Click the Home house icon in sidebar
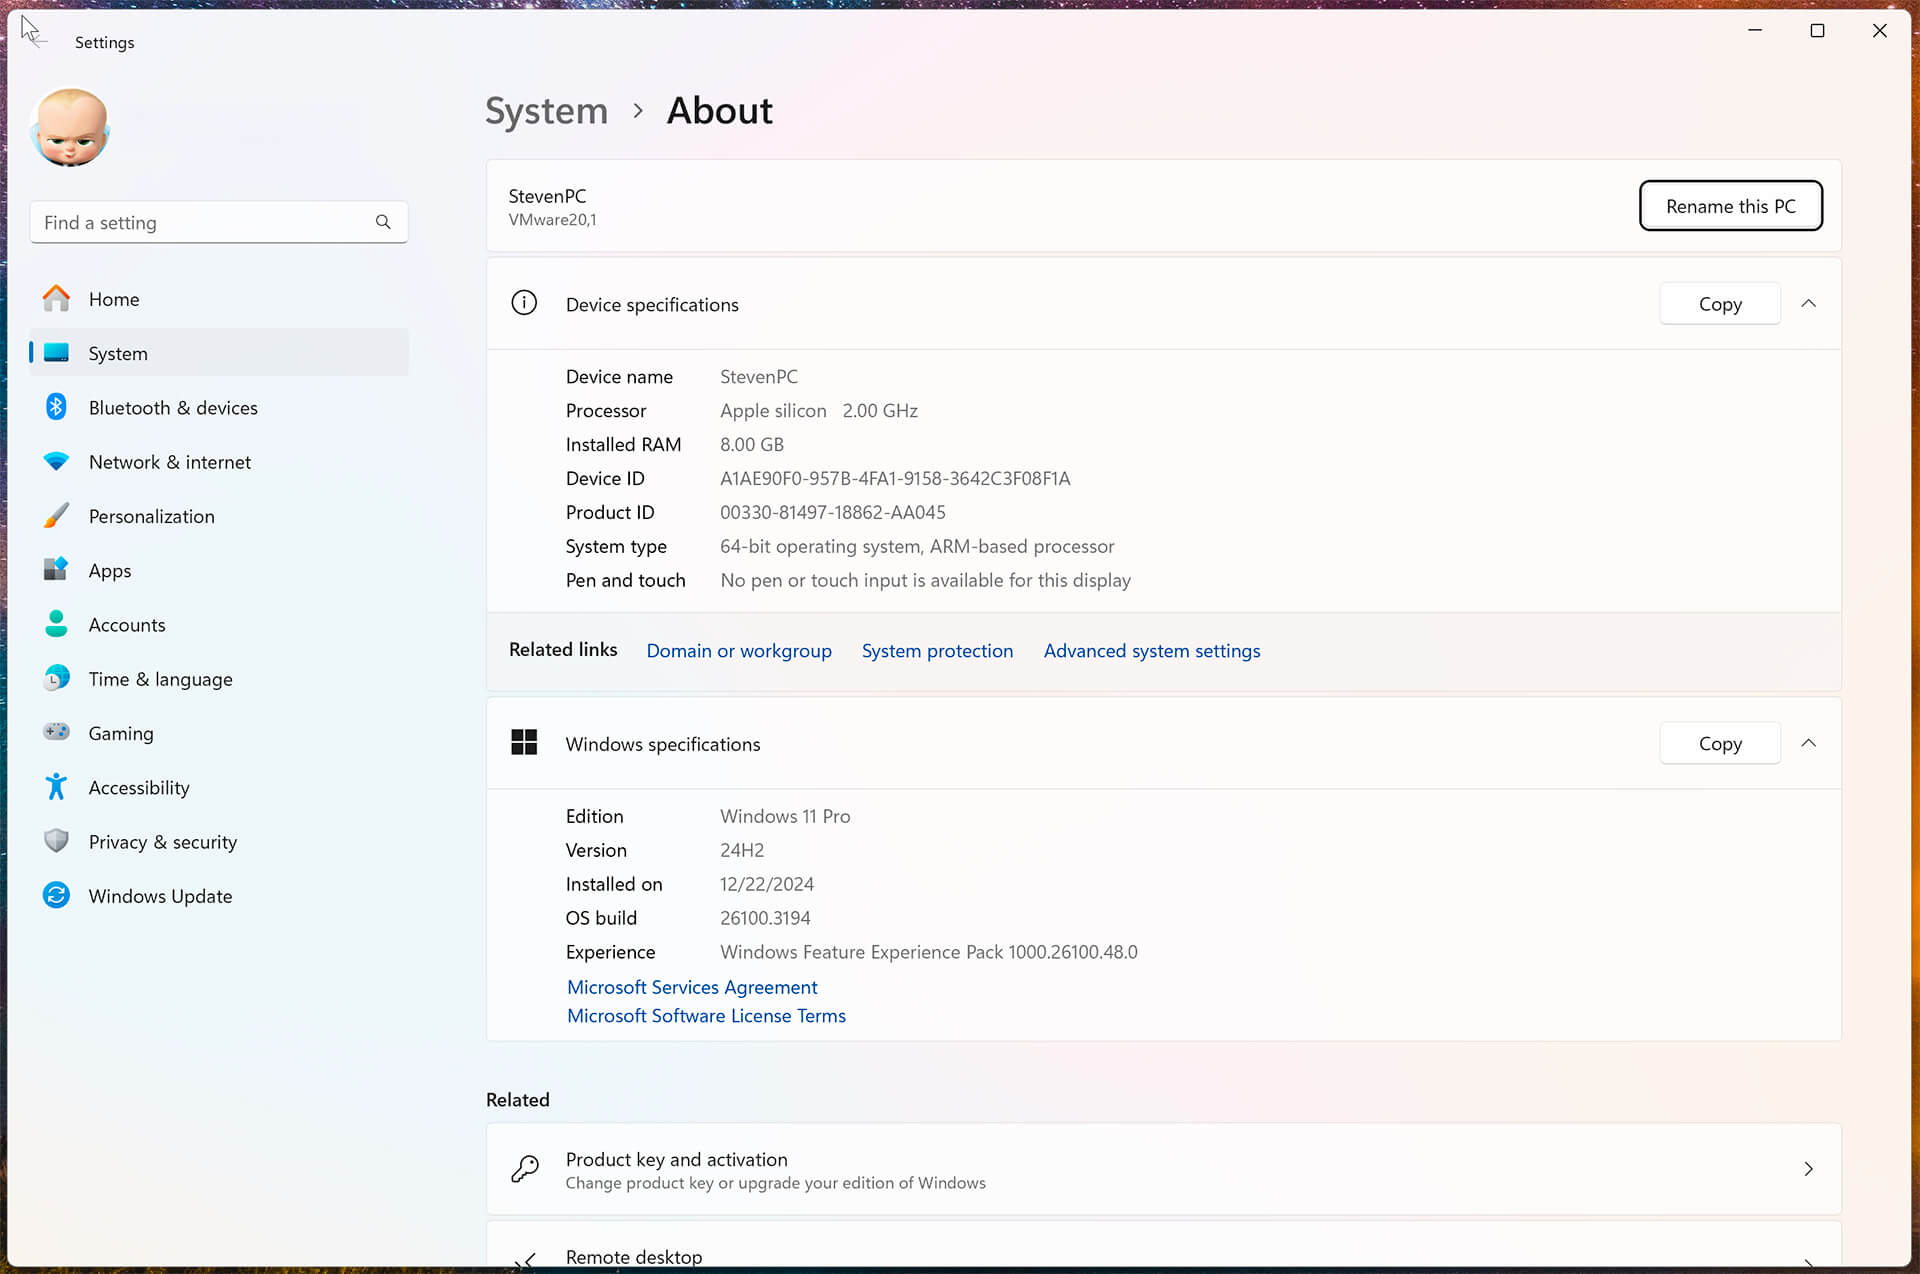This screenshot has width=1920, height=1274. pos(56,298)
